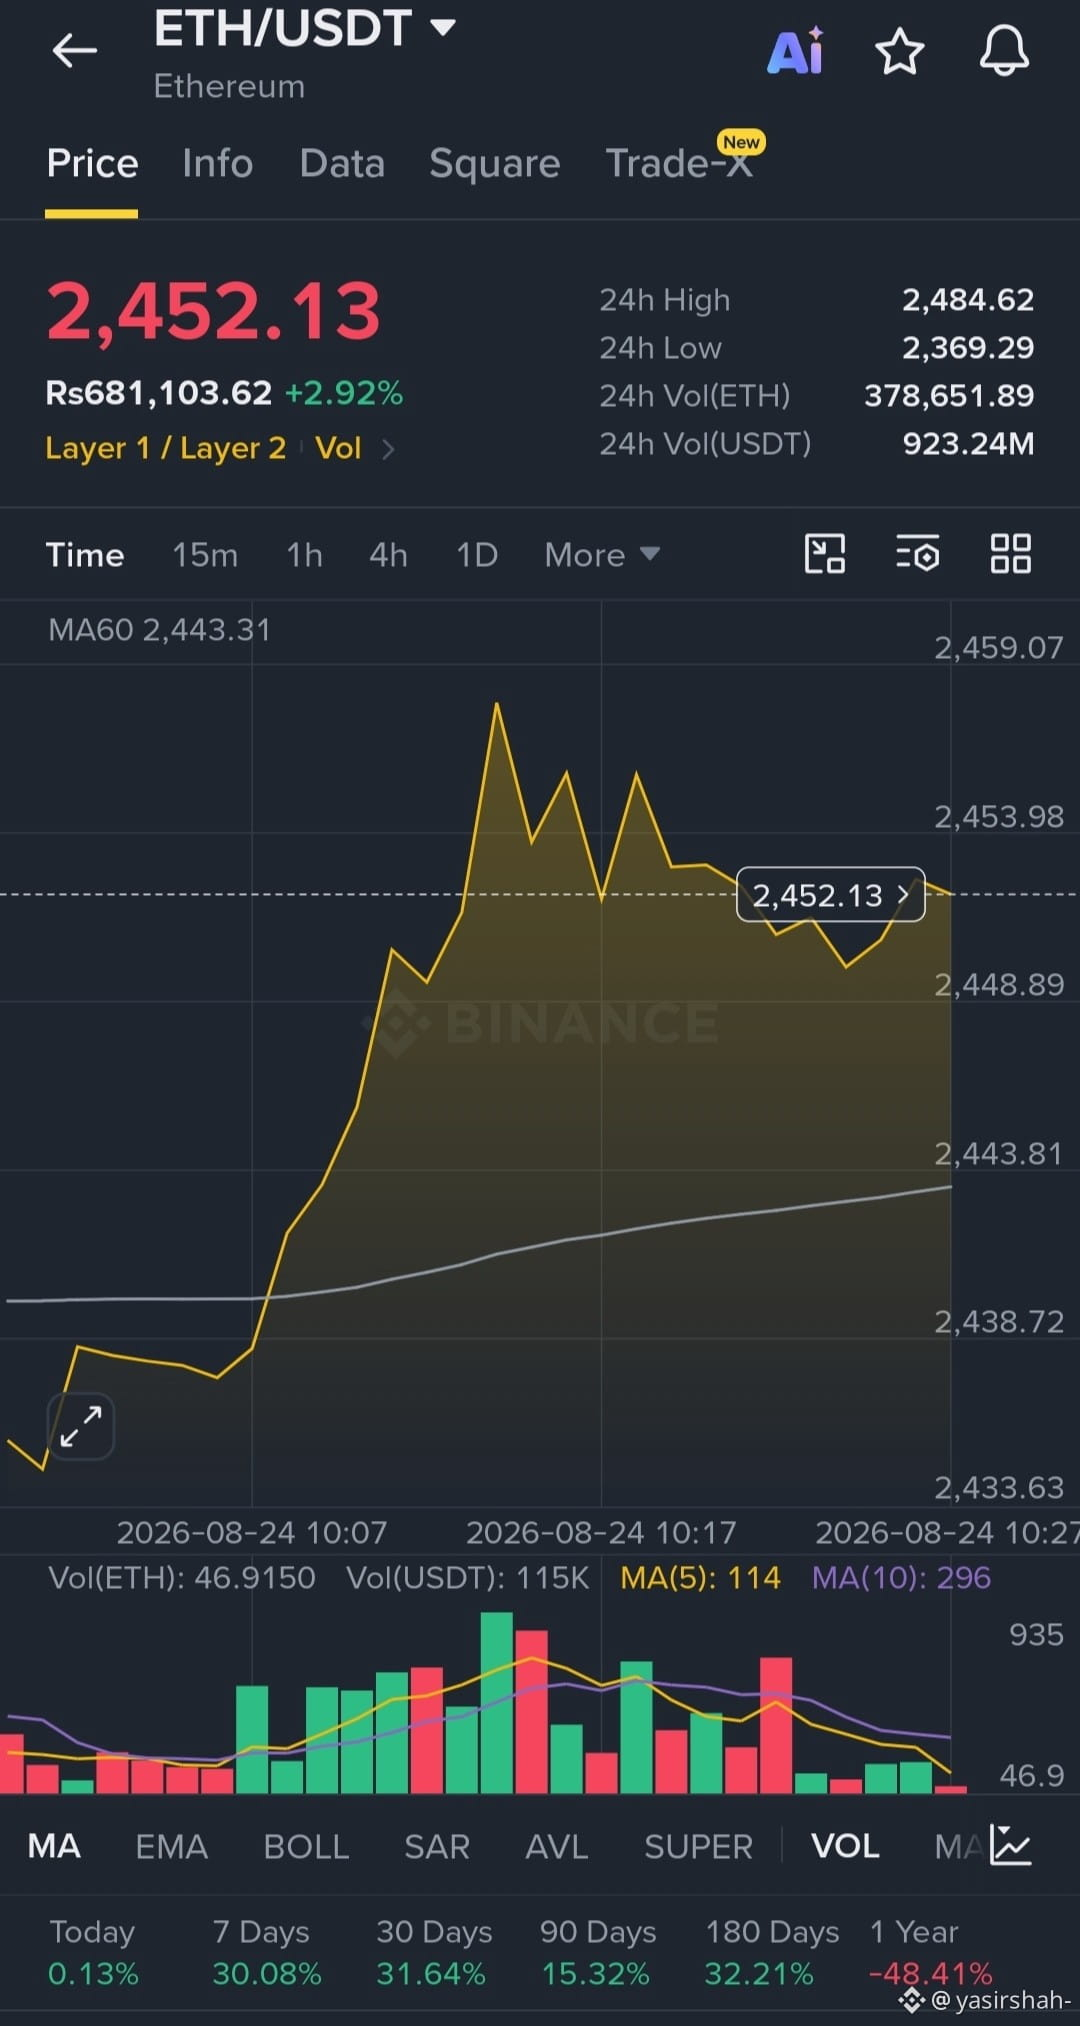Expand chart to fullscreen icon

(x=80, y=1426)
